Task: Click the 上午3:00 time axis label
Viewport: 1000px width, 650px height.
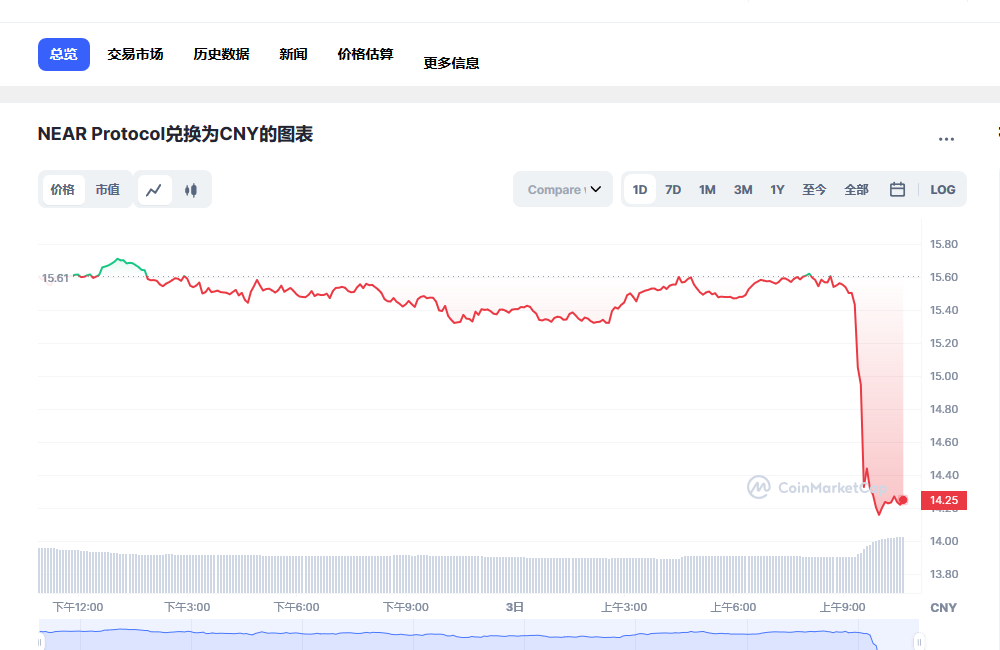Action: pos(624,607)
